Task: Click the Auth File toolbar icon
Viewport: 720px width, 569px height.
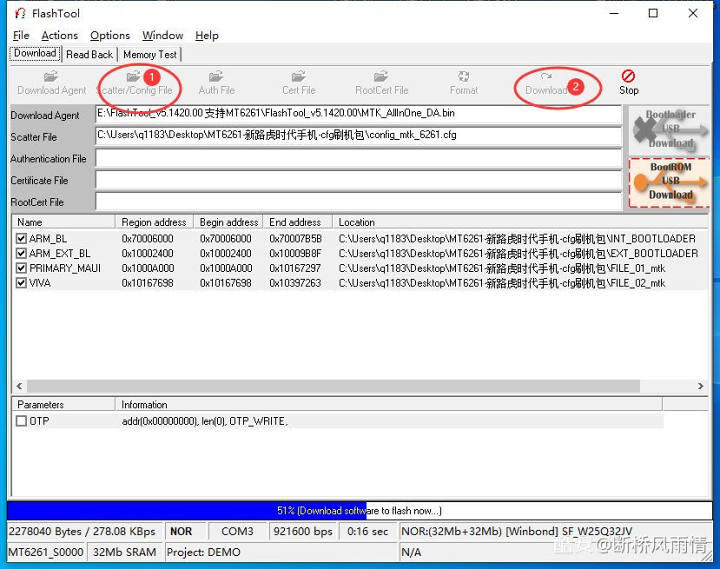Action: point(216,82)
